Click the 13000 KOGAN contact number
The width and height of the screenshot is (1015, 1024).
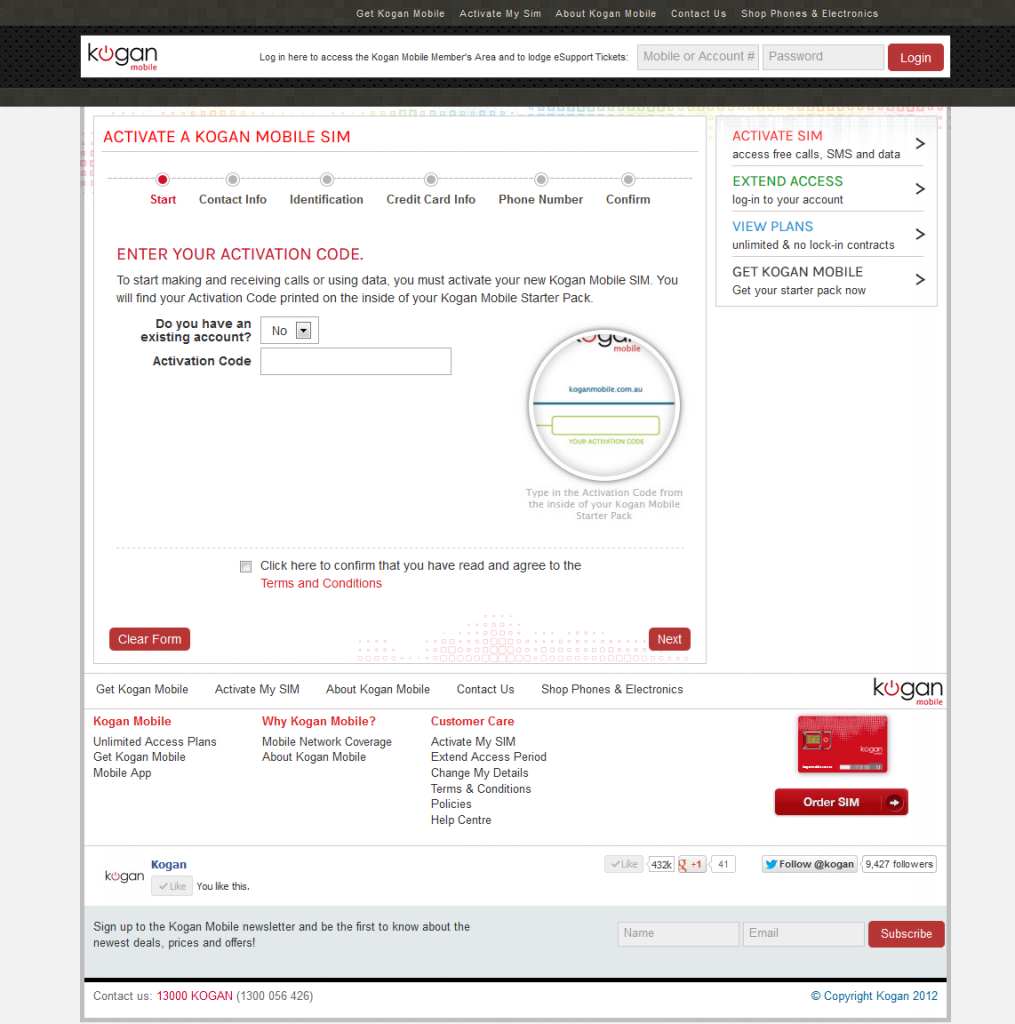195,996
